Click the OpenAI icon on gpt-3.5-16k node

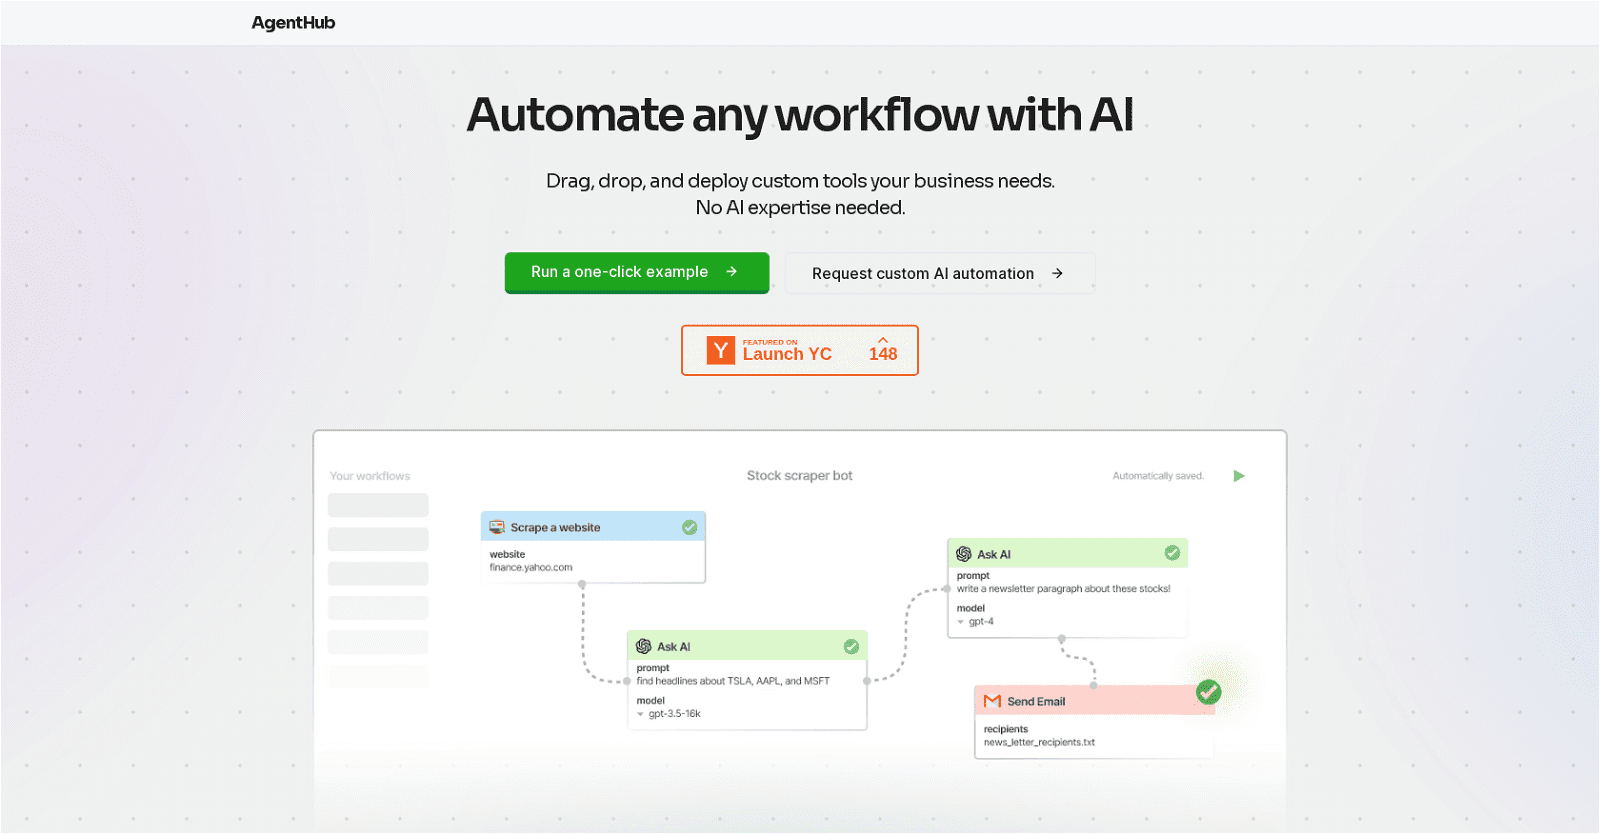(644, 647)
